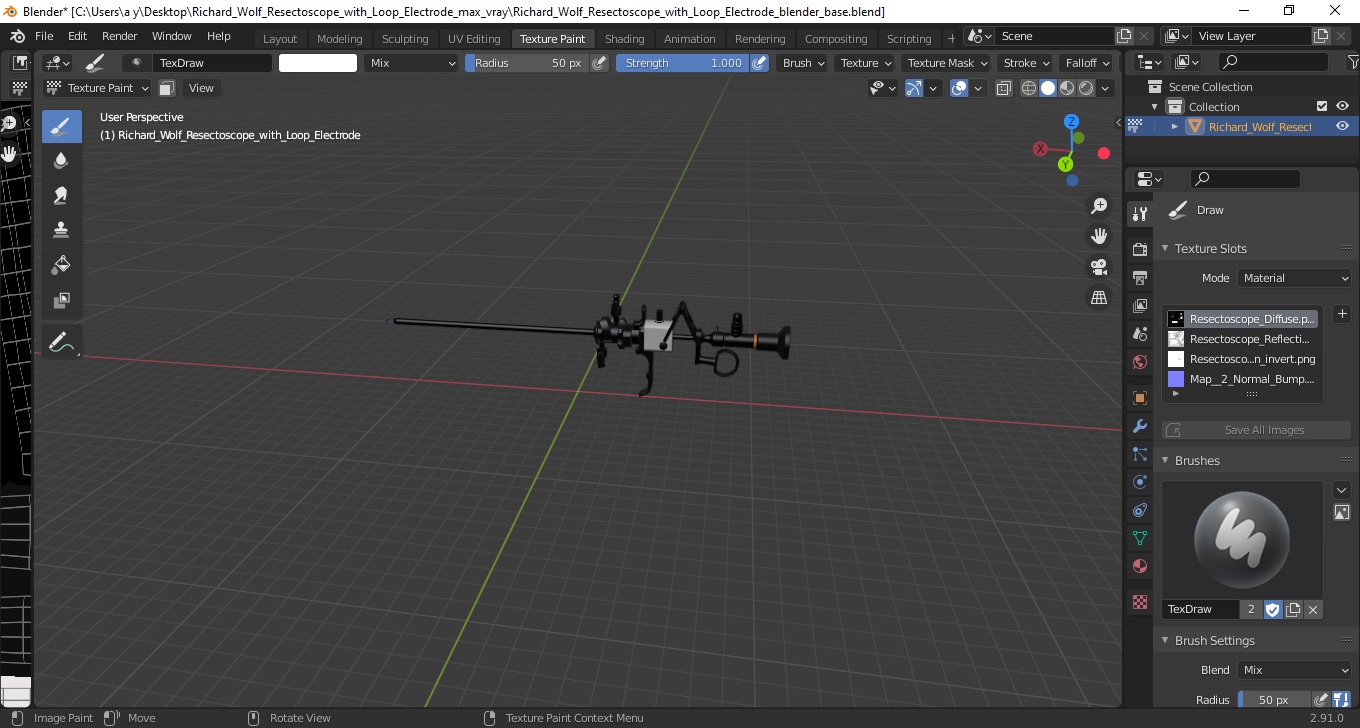Select the Annotate tool
The width and height of the screenshot is (1360, 728).
[61, 343]
